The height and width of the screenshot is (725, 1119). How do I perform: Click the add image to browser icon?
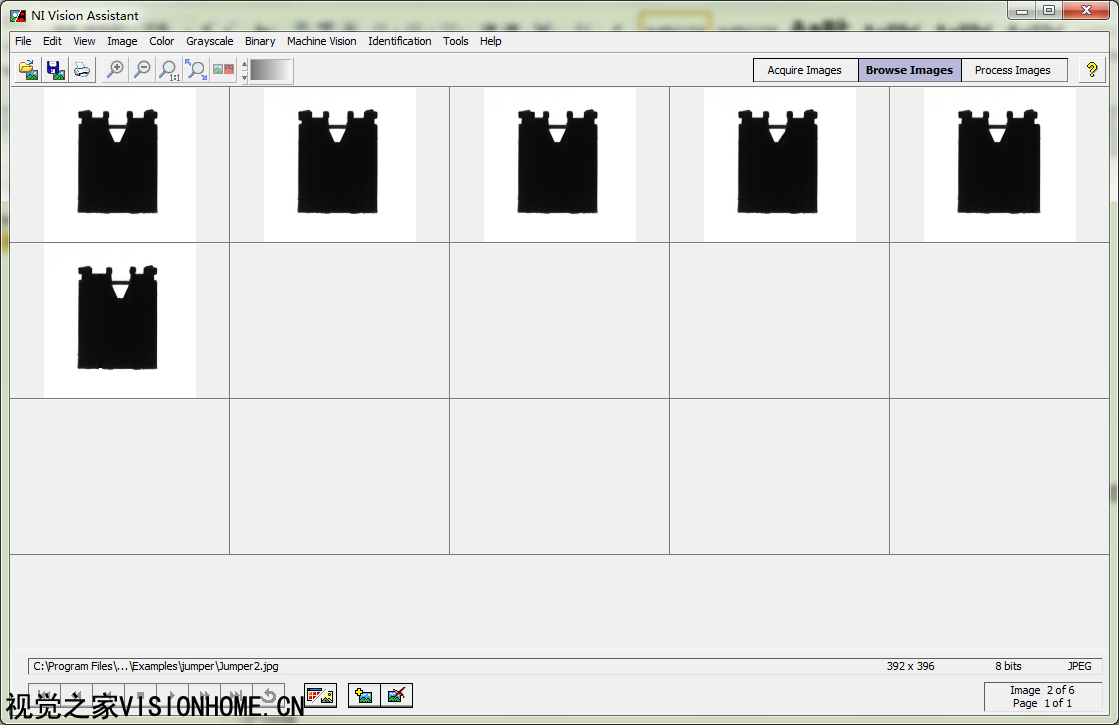[364, 695]
